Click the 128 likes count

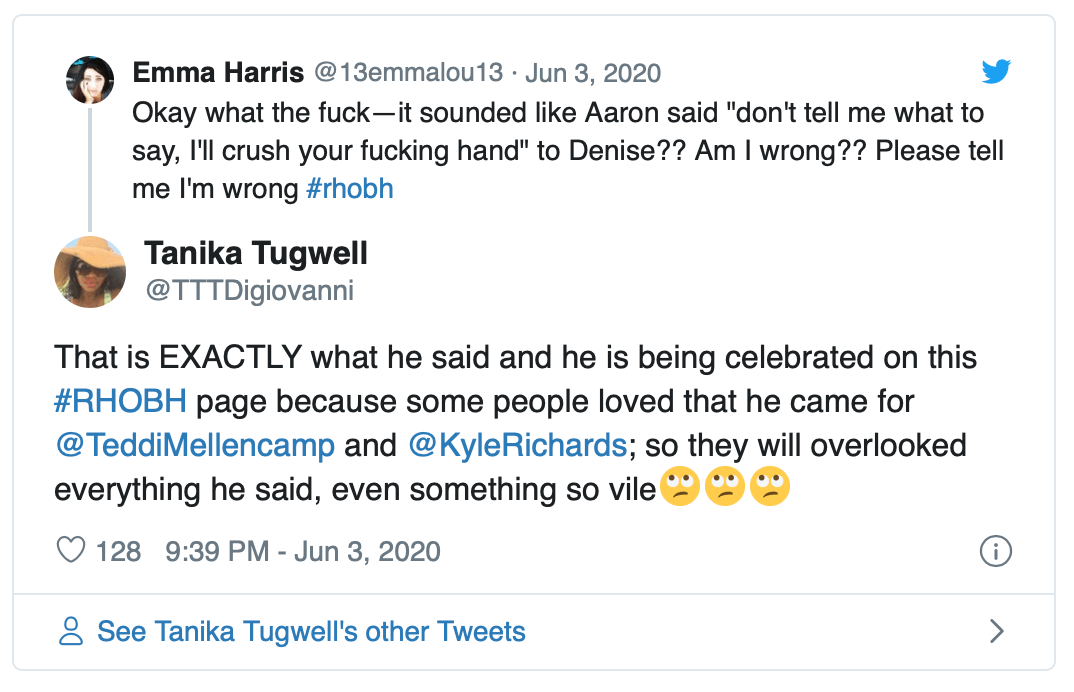click(118, 551)
